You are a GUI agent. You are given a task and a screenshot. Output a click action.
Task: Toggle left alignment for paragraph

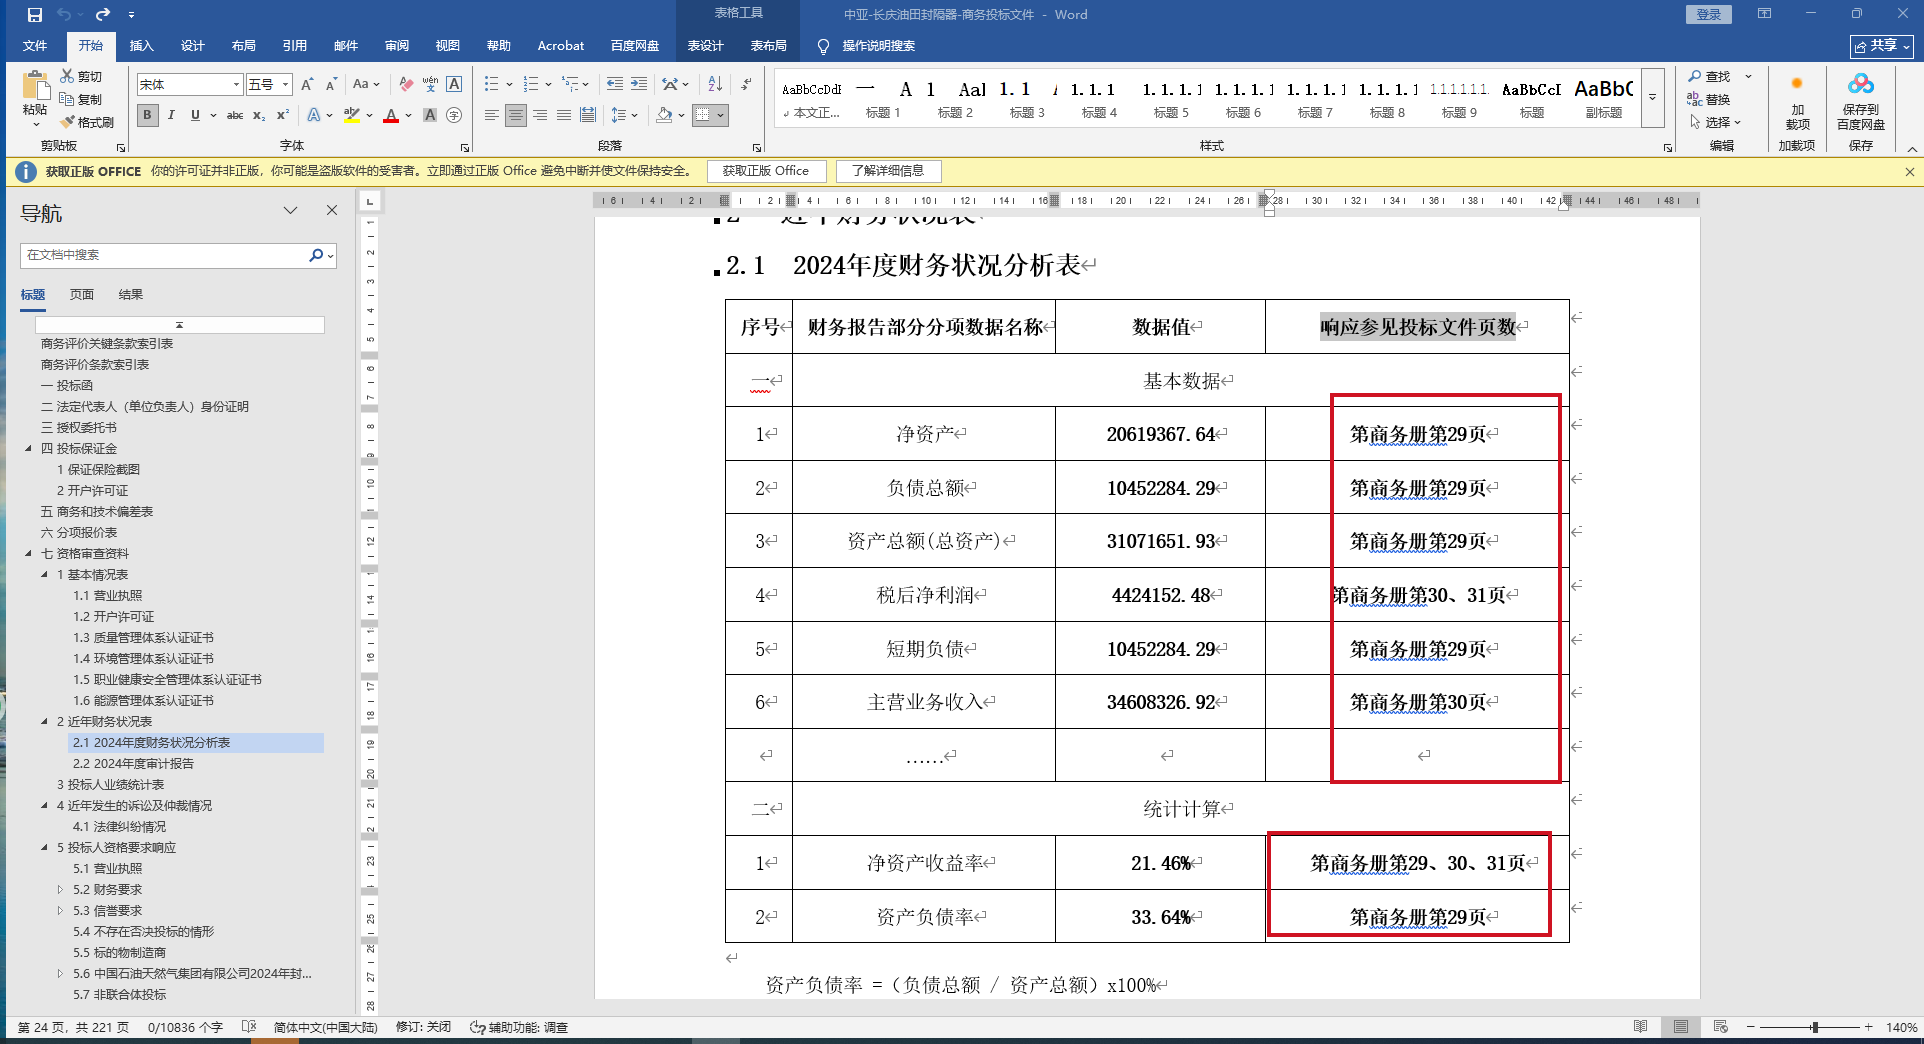pos(492,115)
